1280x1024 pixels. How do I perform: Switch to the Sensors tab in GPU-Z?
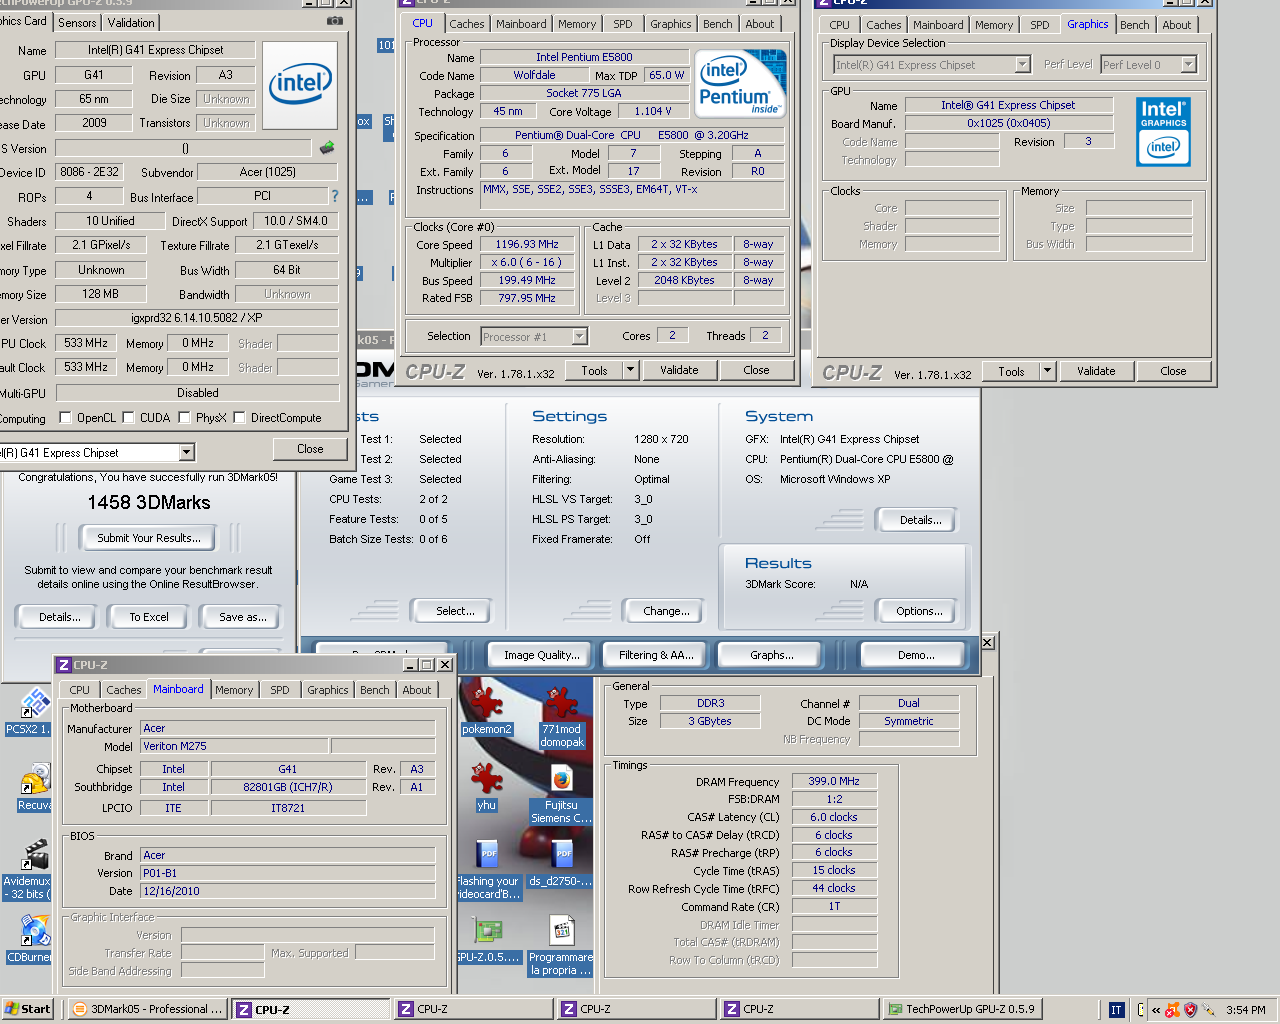[77, 22]
